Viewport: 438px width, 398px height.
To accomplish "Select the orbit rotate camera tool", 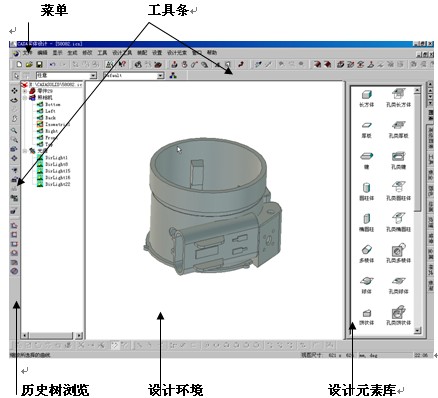I will point(14,100).
